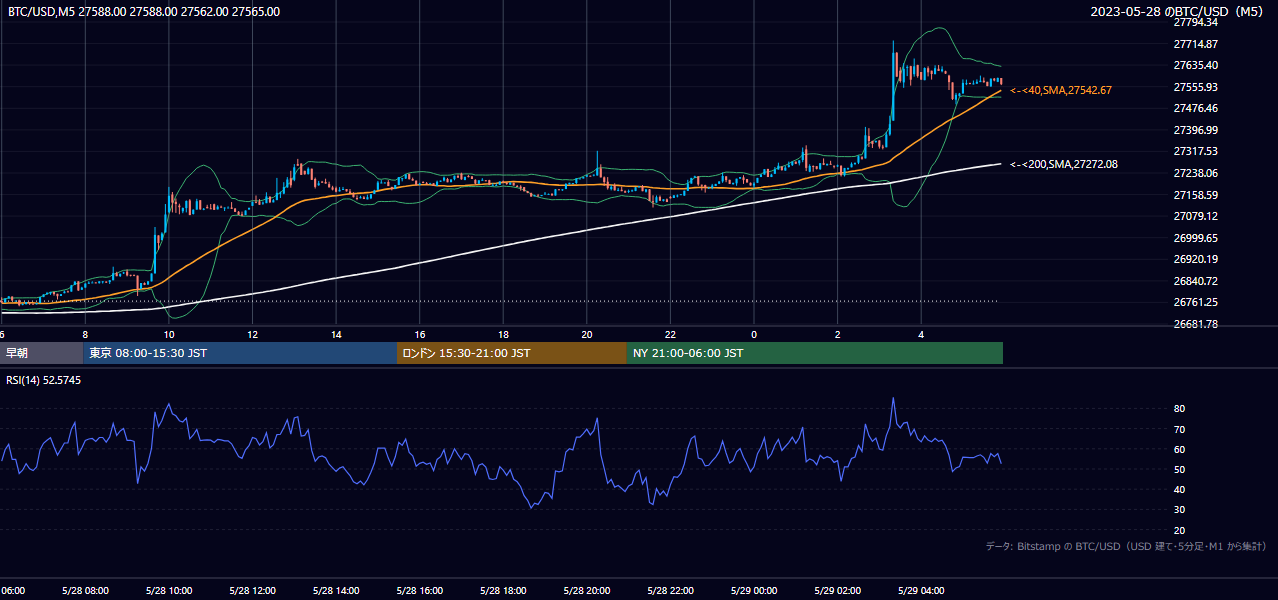The height and width of the screenshot is (600, 1278).
Task: Click bottom time label 5/28 14:00
Action: 336,591
